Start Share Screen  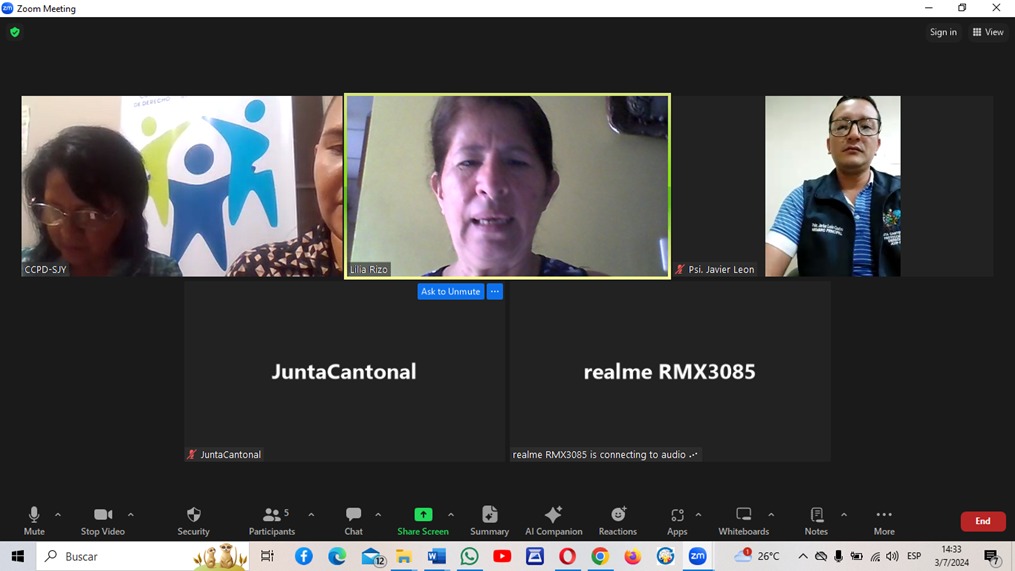423,520
